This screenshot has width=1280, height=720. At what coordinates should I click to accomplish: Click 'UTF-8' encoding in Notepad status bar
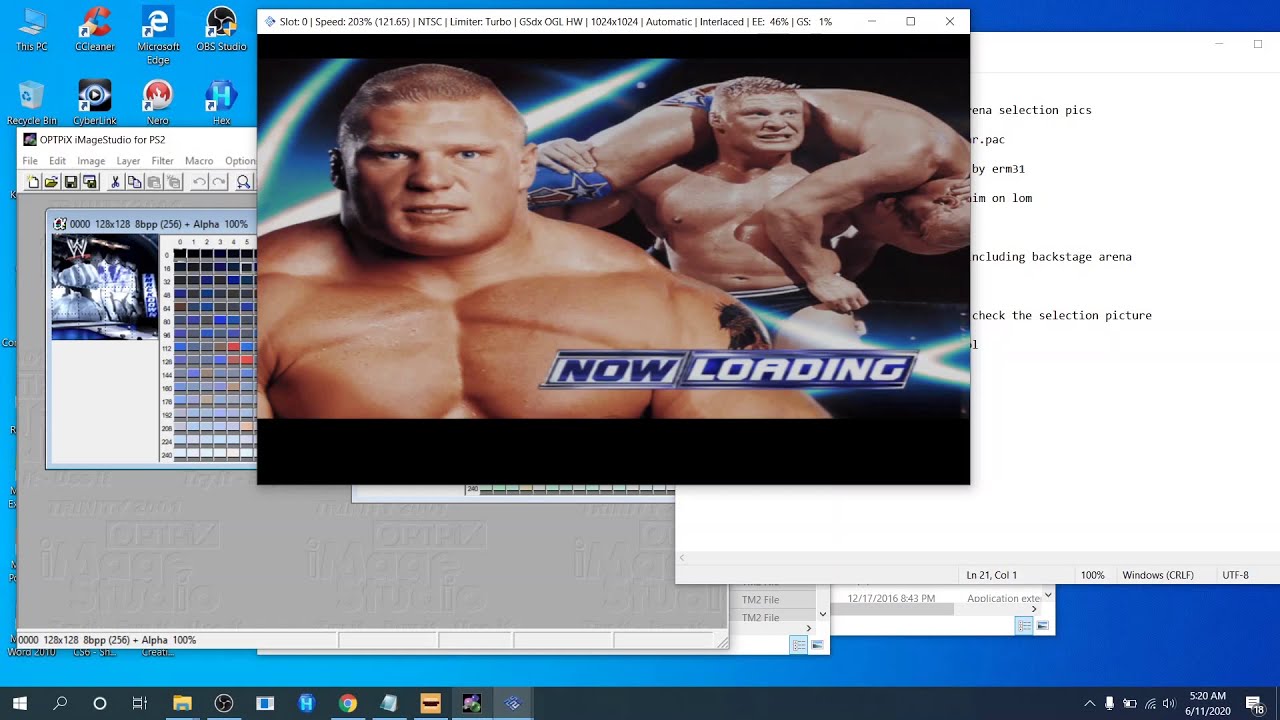pos(1235,575)
